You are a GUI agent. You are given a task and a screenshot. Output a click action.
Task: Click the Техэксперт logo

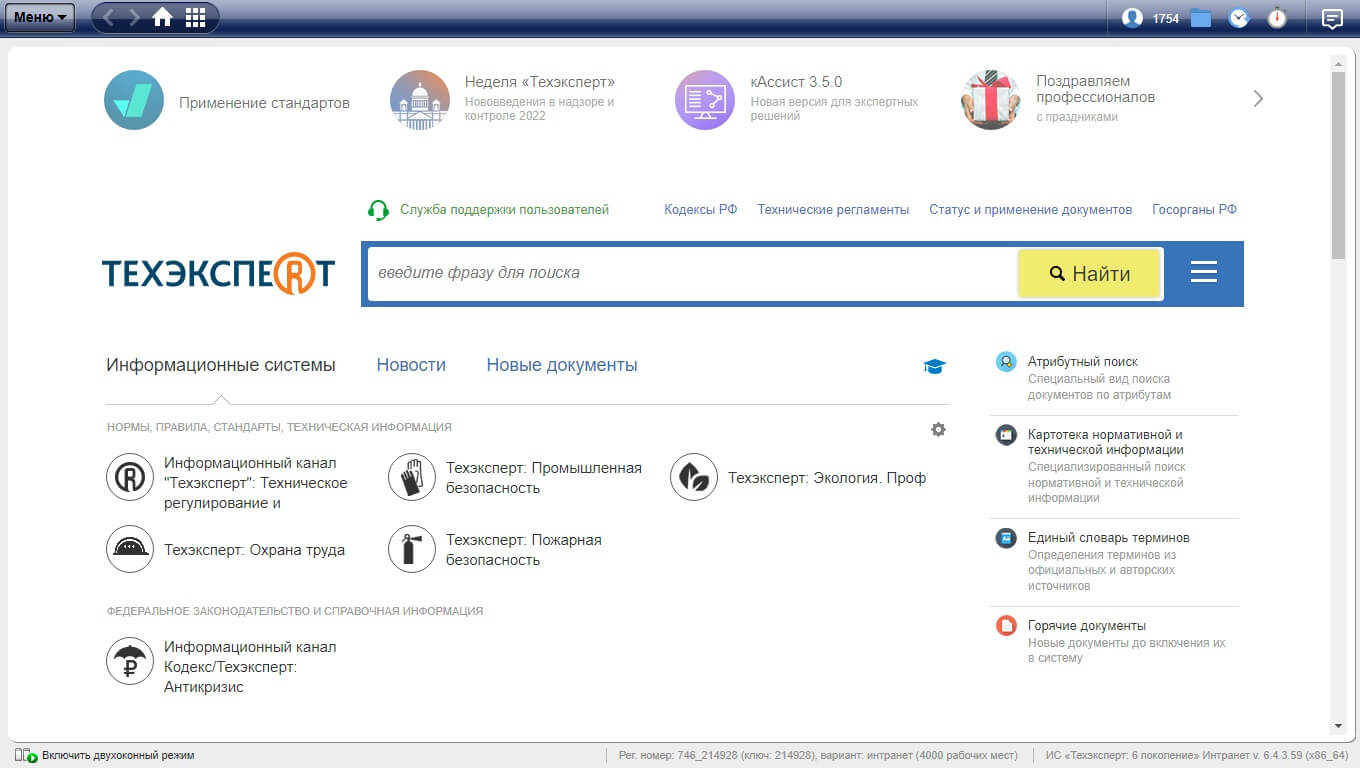point(218,273)
